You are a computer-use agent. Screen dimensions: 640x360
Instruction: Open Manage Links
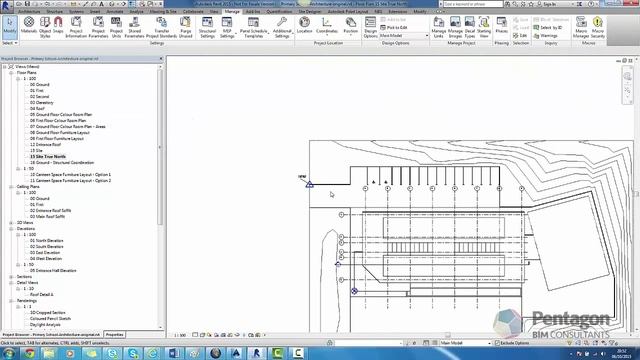(x=438, y=27)
